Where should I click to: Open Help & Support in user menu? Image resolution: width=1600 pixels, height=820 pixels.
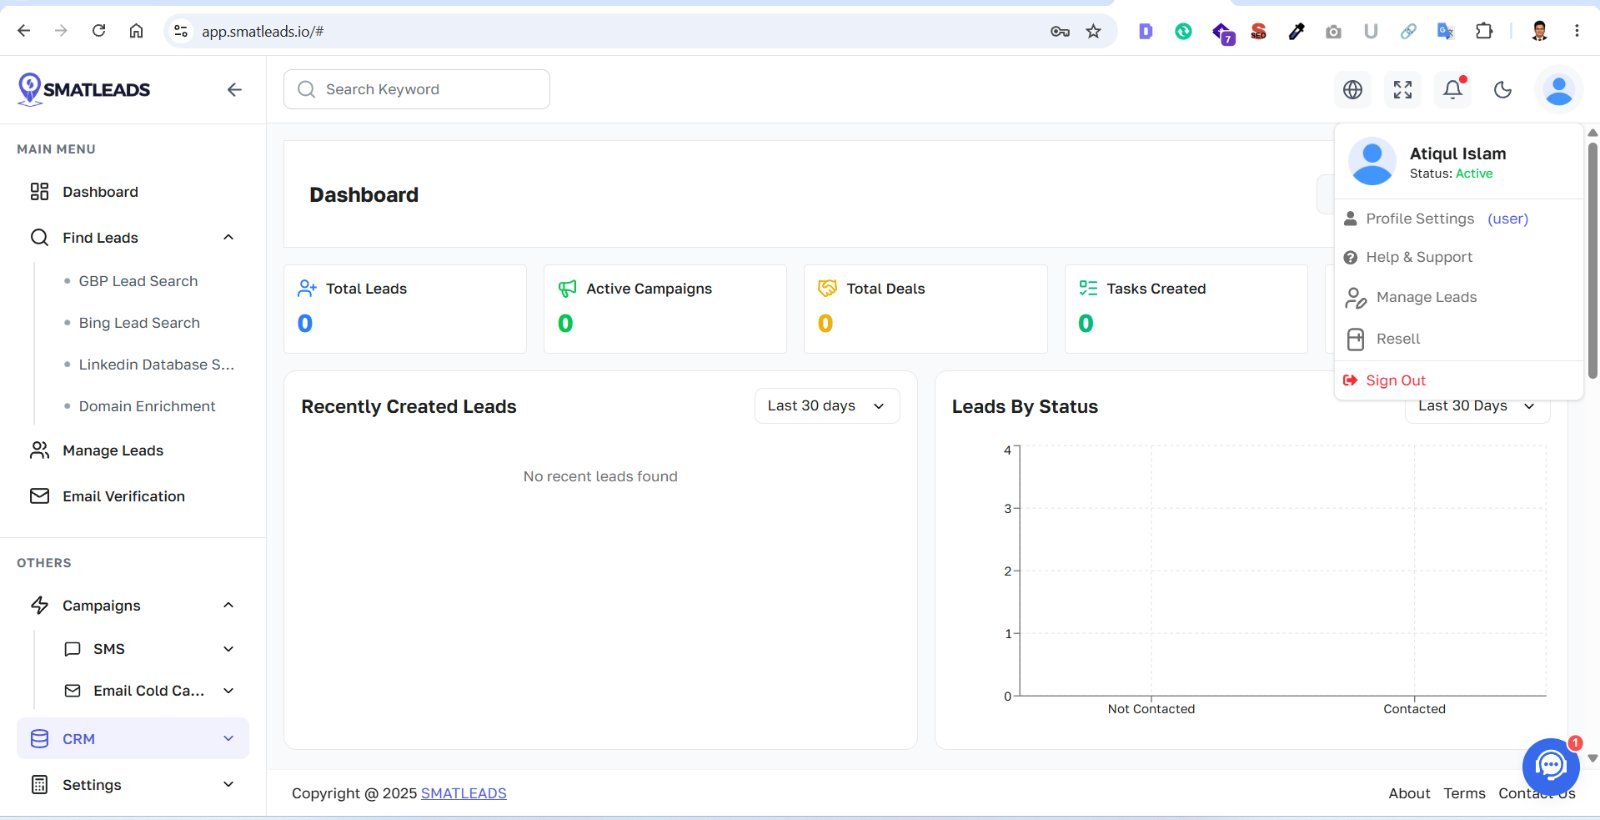(1419, 257)
